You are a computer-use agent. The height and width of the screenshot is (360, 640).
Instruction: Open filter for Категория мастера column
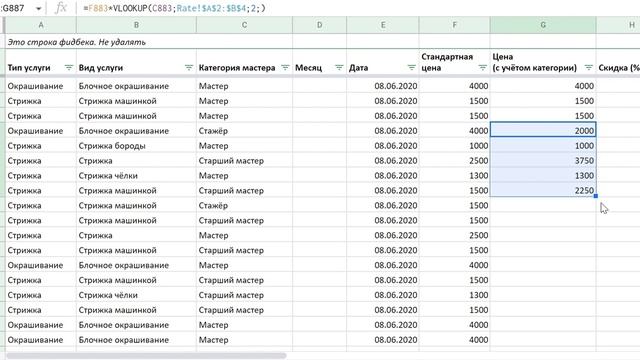tap(285, 68)
